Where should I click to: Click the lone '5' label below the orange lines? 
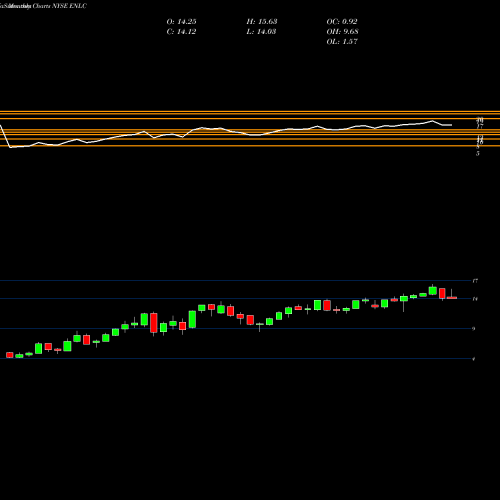(x=478, y=154)
